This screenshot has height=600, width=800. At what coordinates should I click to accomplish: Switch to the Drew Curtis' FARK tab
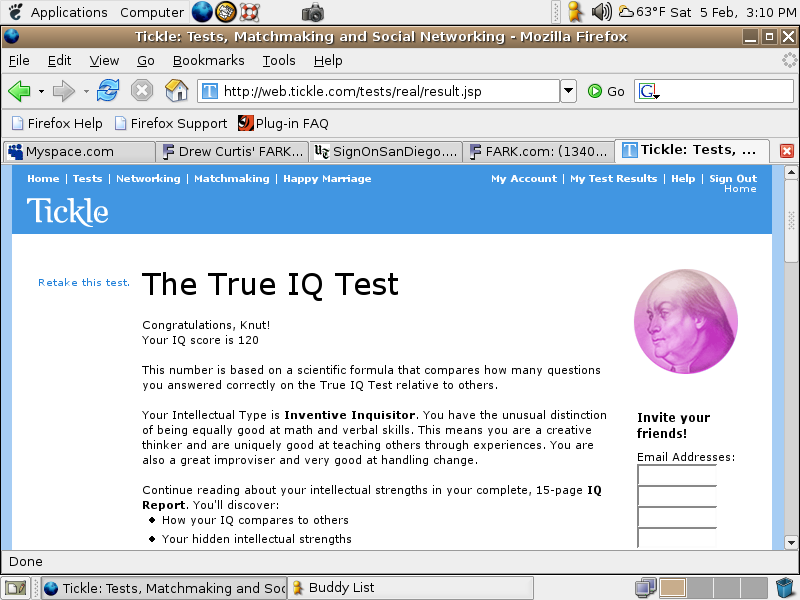coord(232,152)
